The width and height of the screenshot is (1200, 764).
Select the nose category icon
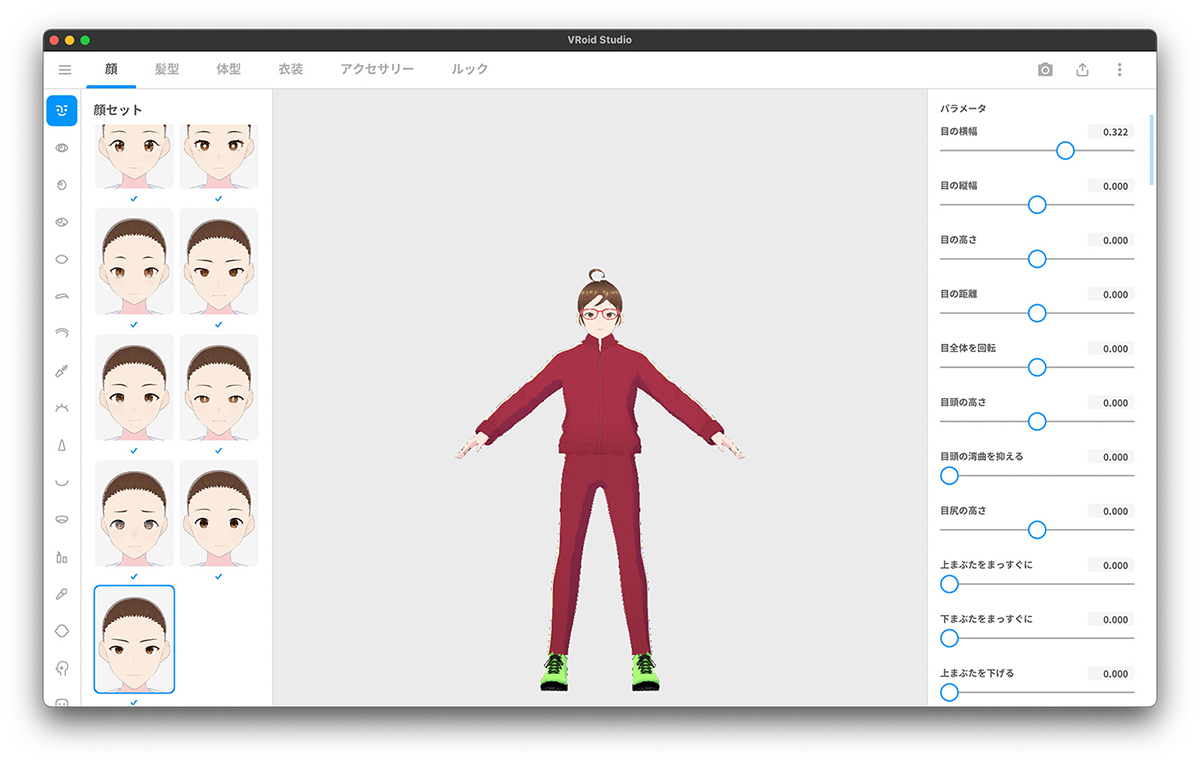62,445
